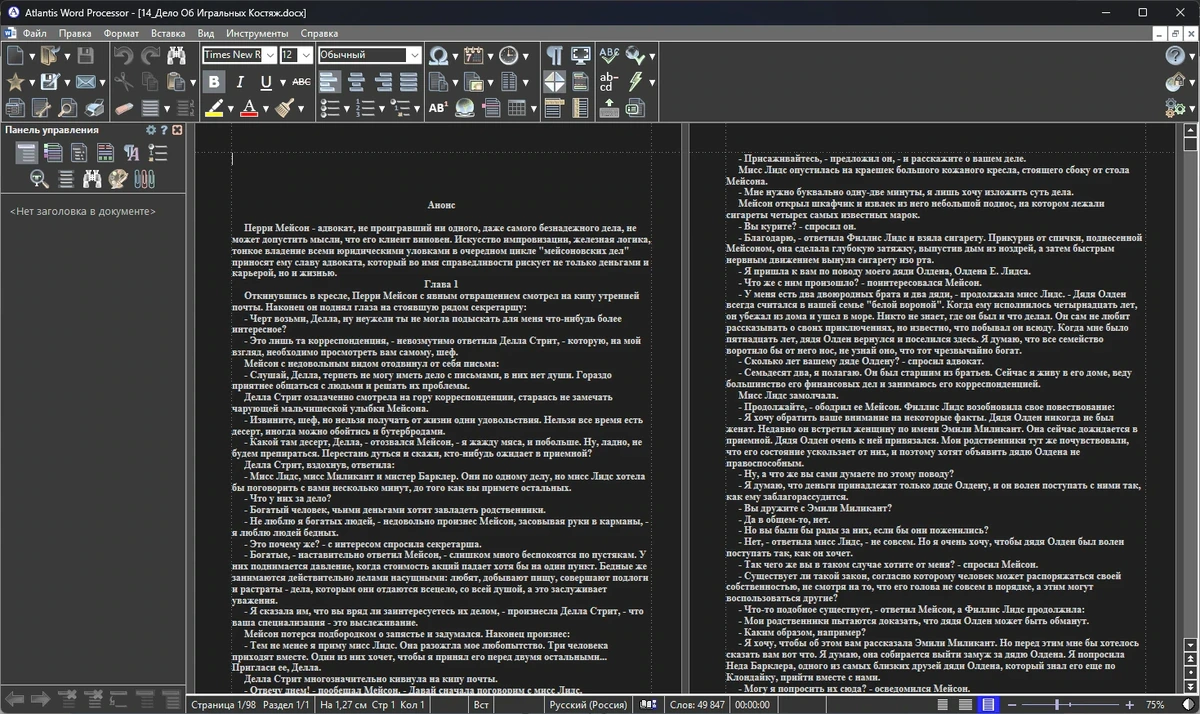The height and width of the screenshot is (714, 1200).
Task: Click the Copy icon in the toolbar
Action: tap(149, 82)
